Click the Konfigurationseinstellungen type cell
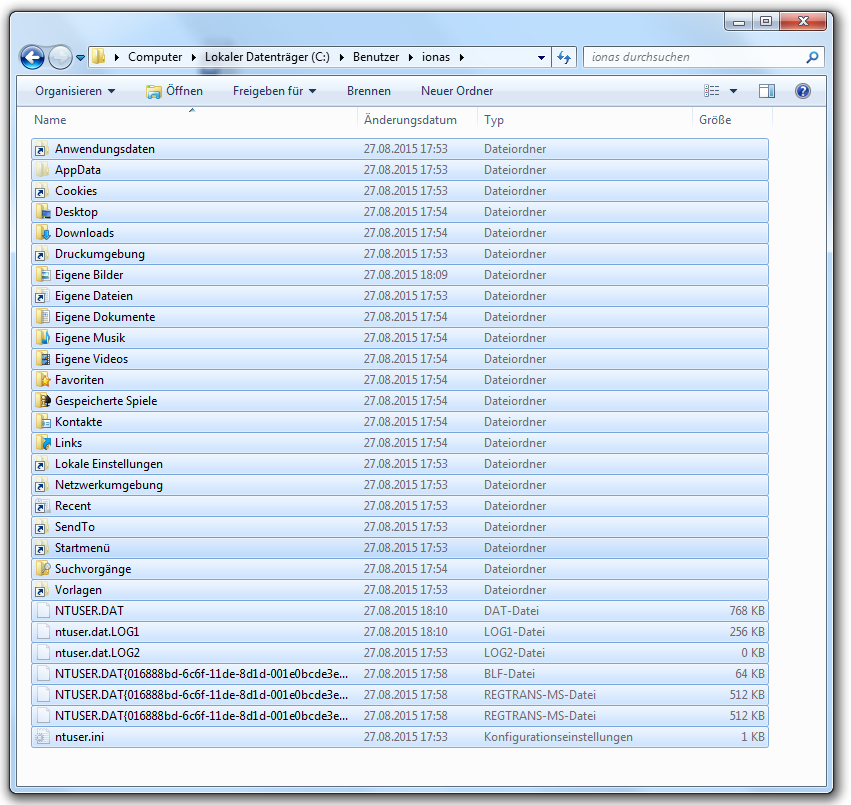The height and width of the screenshot is (805, 851). (558, 737)
